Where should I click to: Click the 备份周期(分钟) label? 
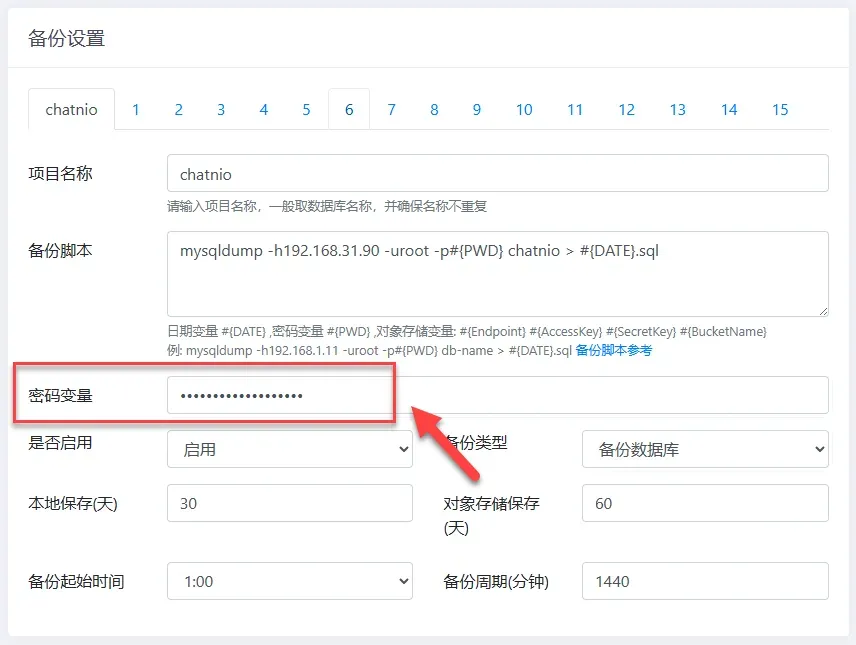pos(496,581)
